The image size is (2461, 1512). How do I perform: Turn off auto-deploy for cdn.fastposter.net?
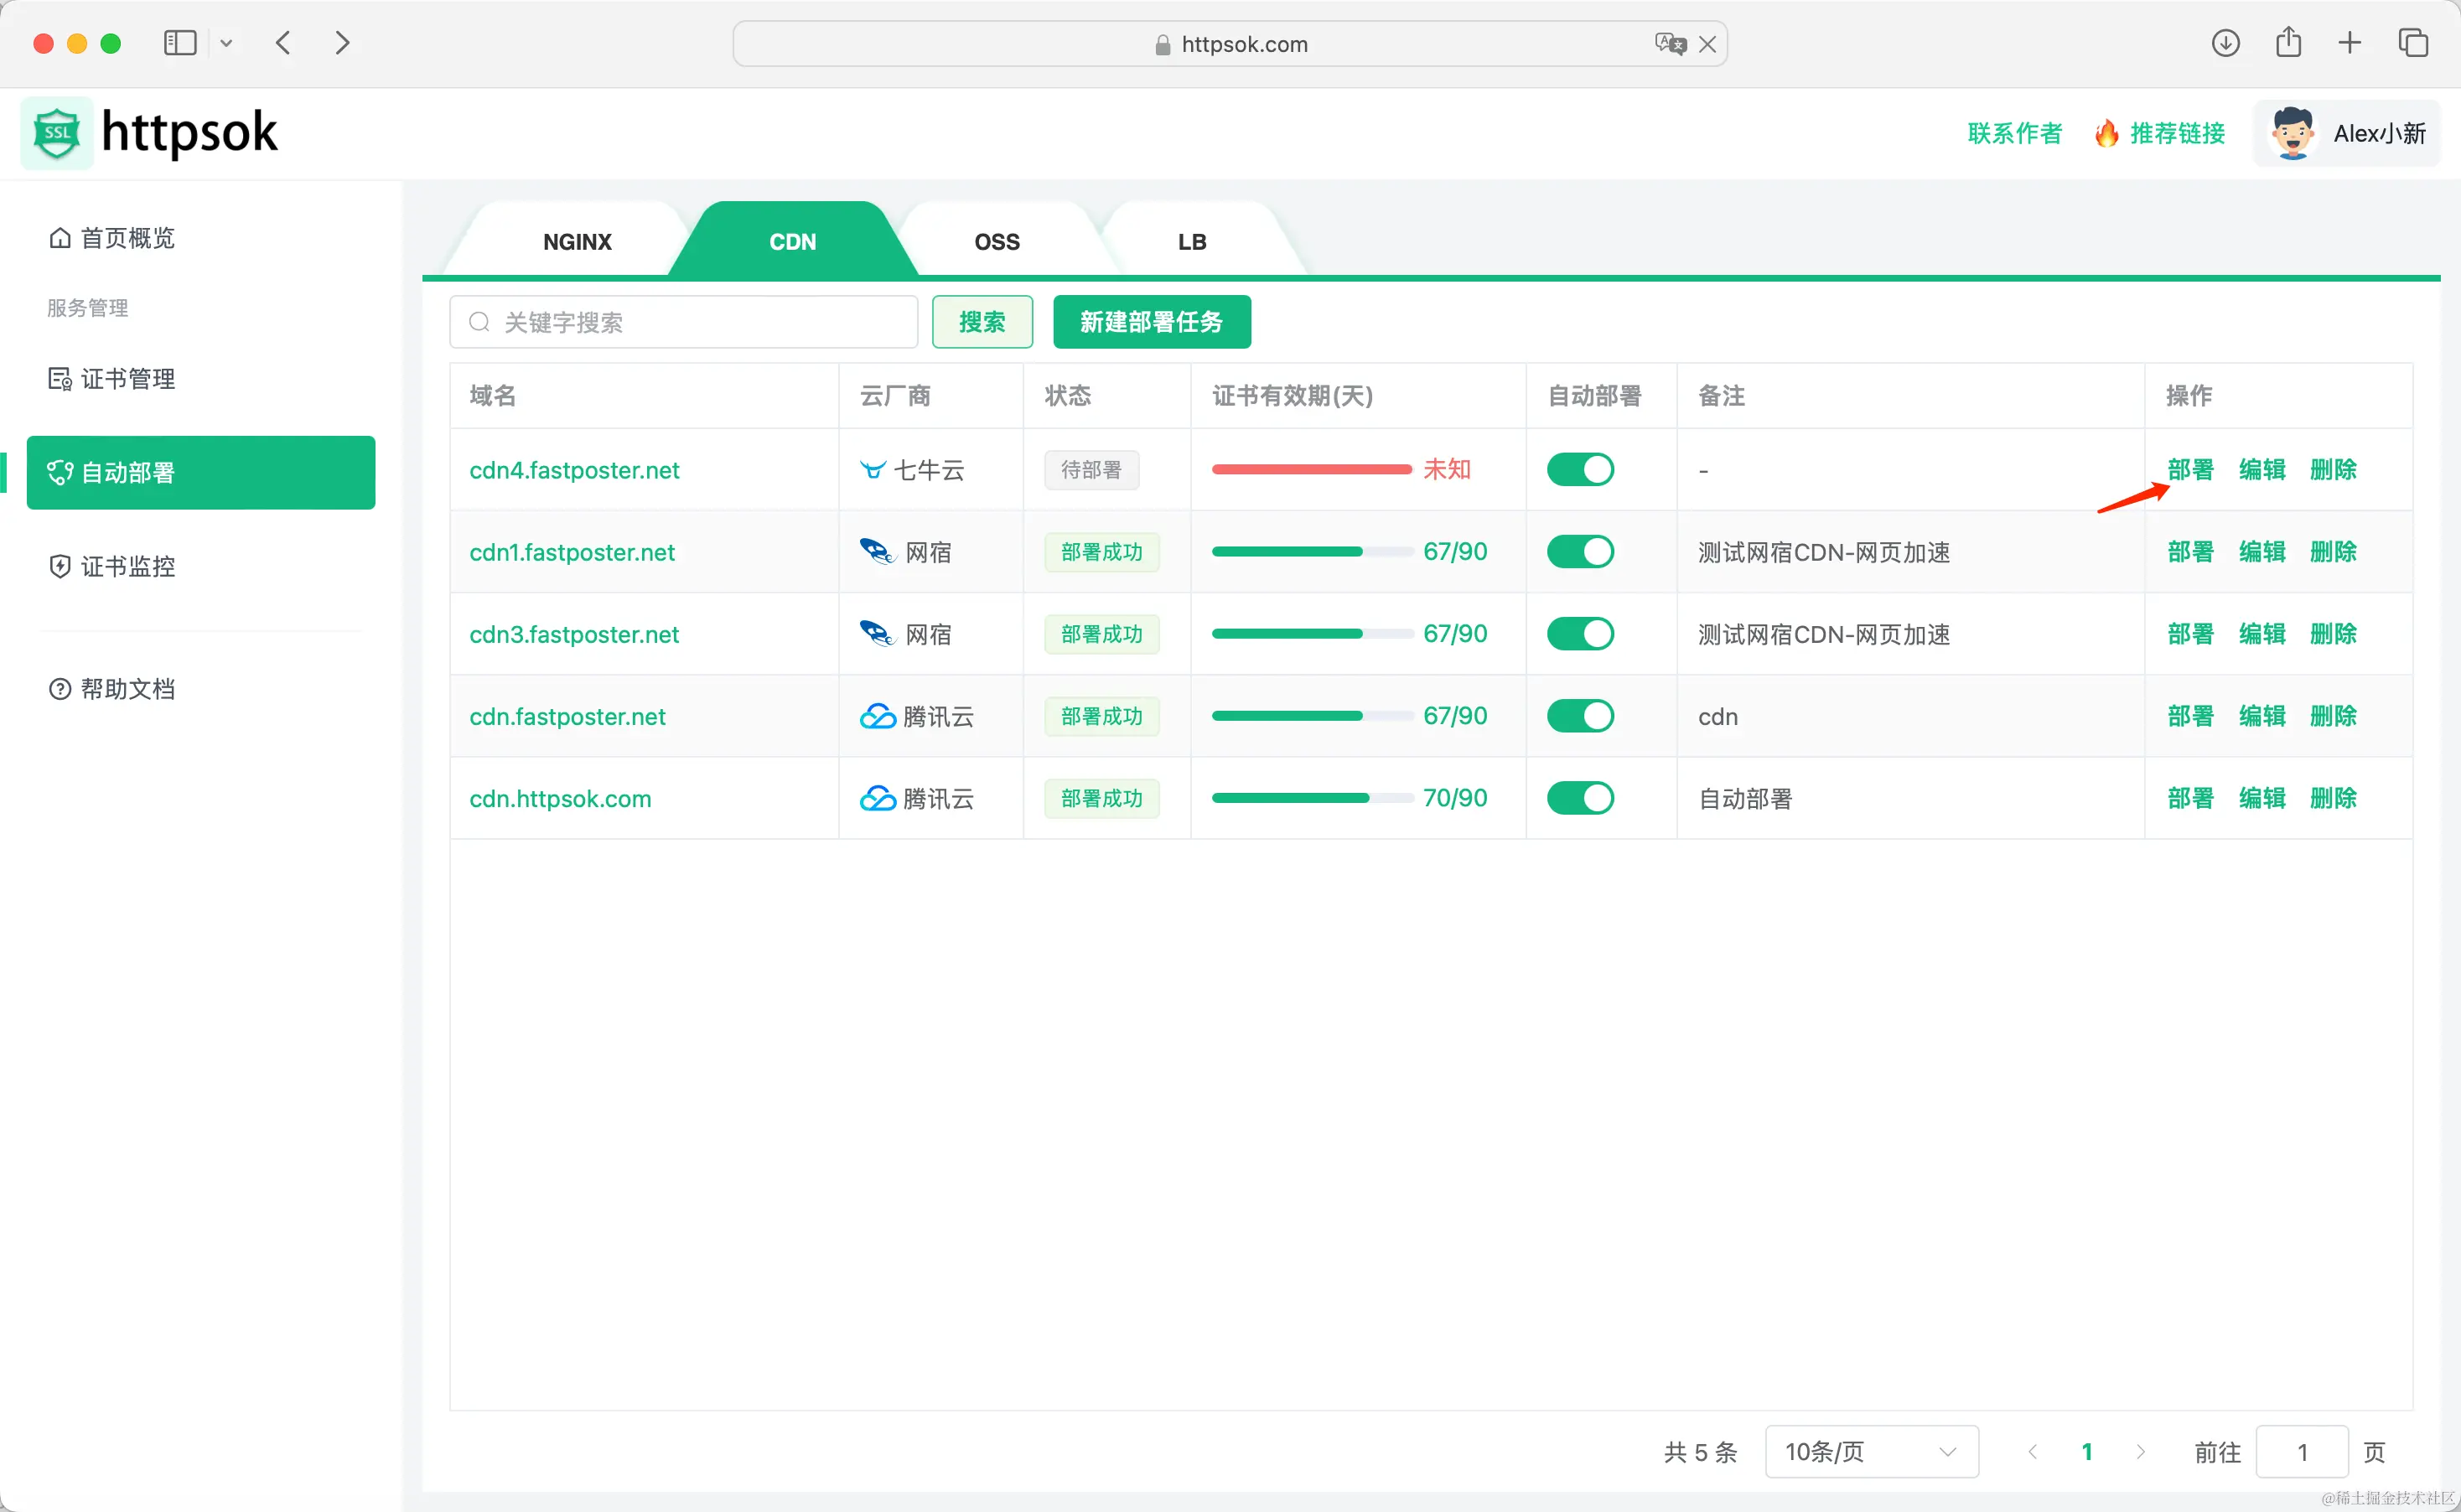coord(1580,716)
